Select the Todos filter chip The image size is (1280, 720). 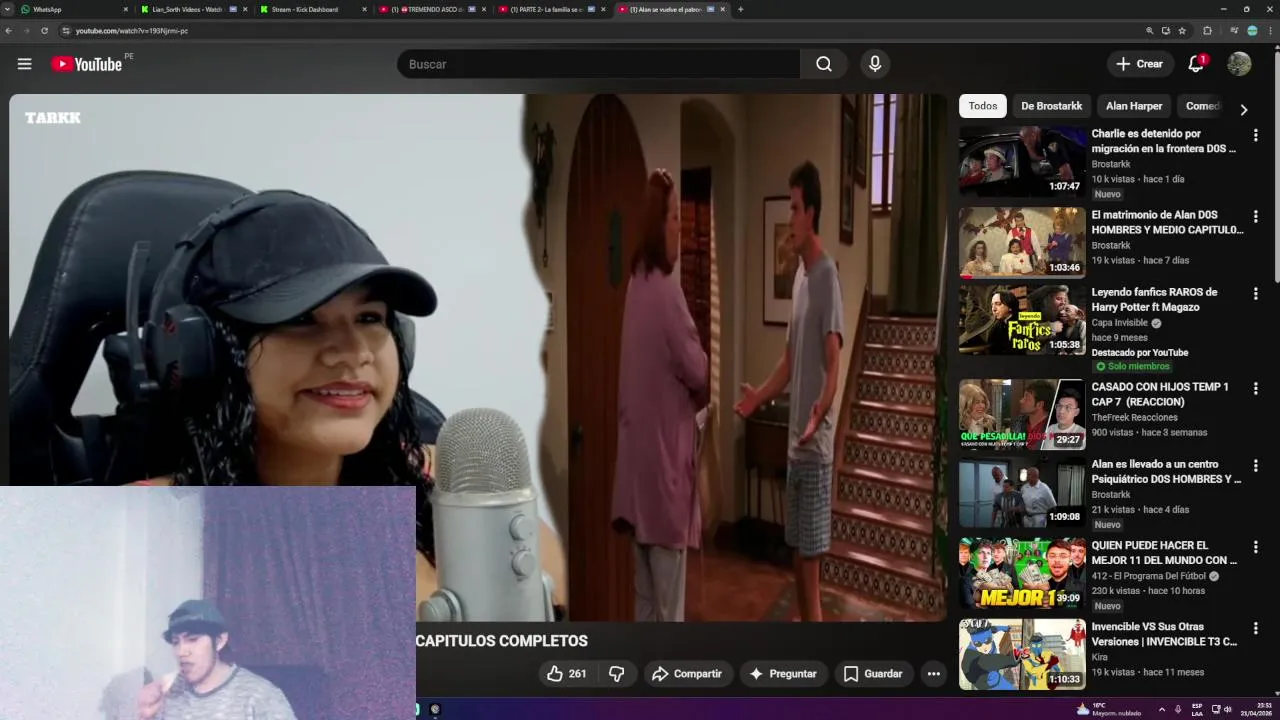point(983,106)
